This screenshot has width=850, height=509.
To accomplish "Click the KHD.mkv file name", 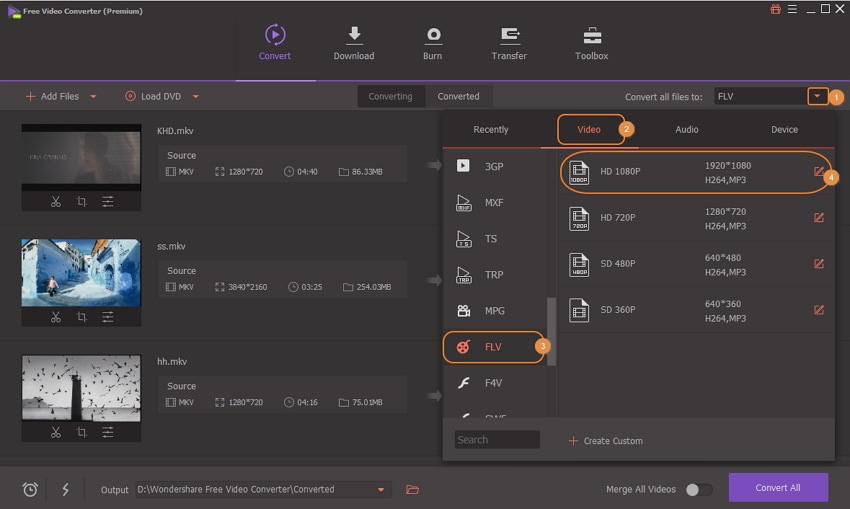I will click(x=175, y=131).
